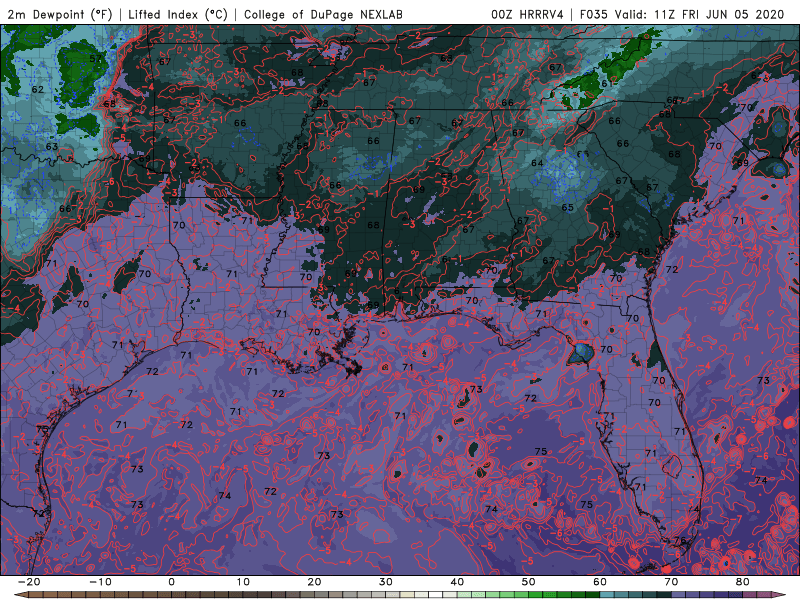Viewport: 800px width, 600px height.
Task: Click the '60' tick on the color scale
Action: (600, 582)
